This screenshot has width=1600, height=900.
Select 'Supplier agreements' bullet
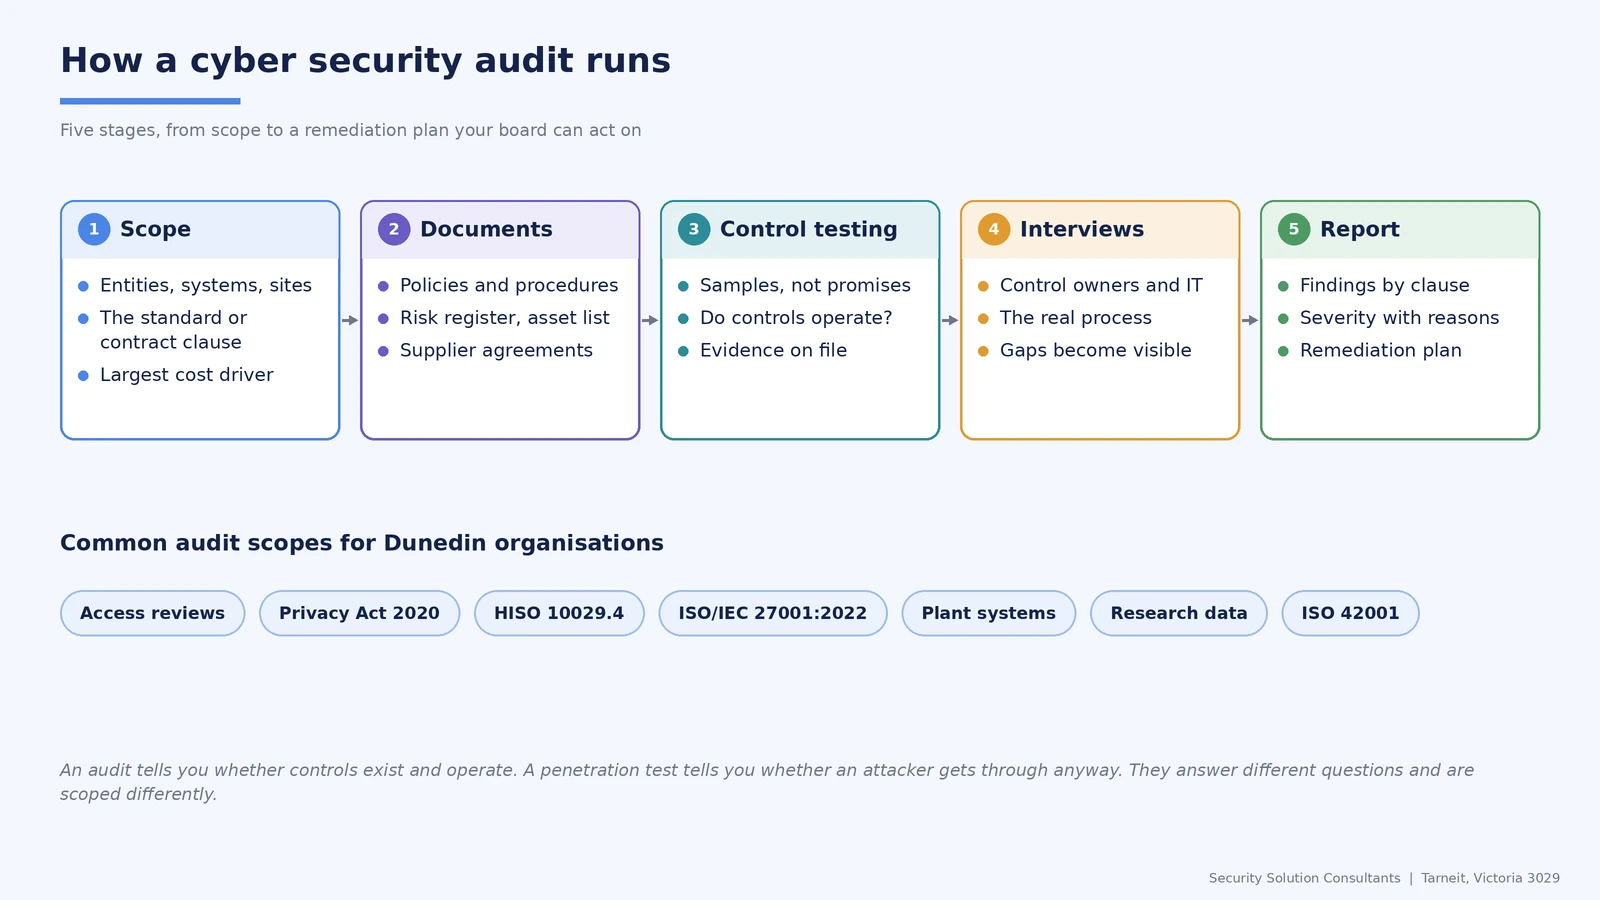click(x=496, y=351)
